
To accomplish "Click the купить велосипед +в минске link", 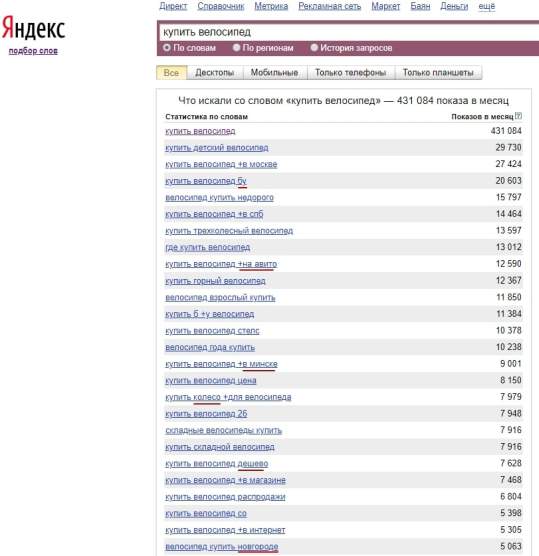I will tap(222, 364).
